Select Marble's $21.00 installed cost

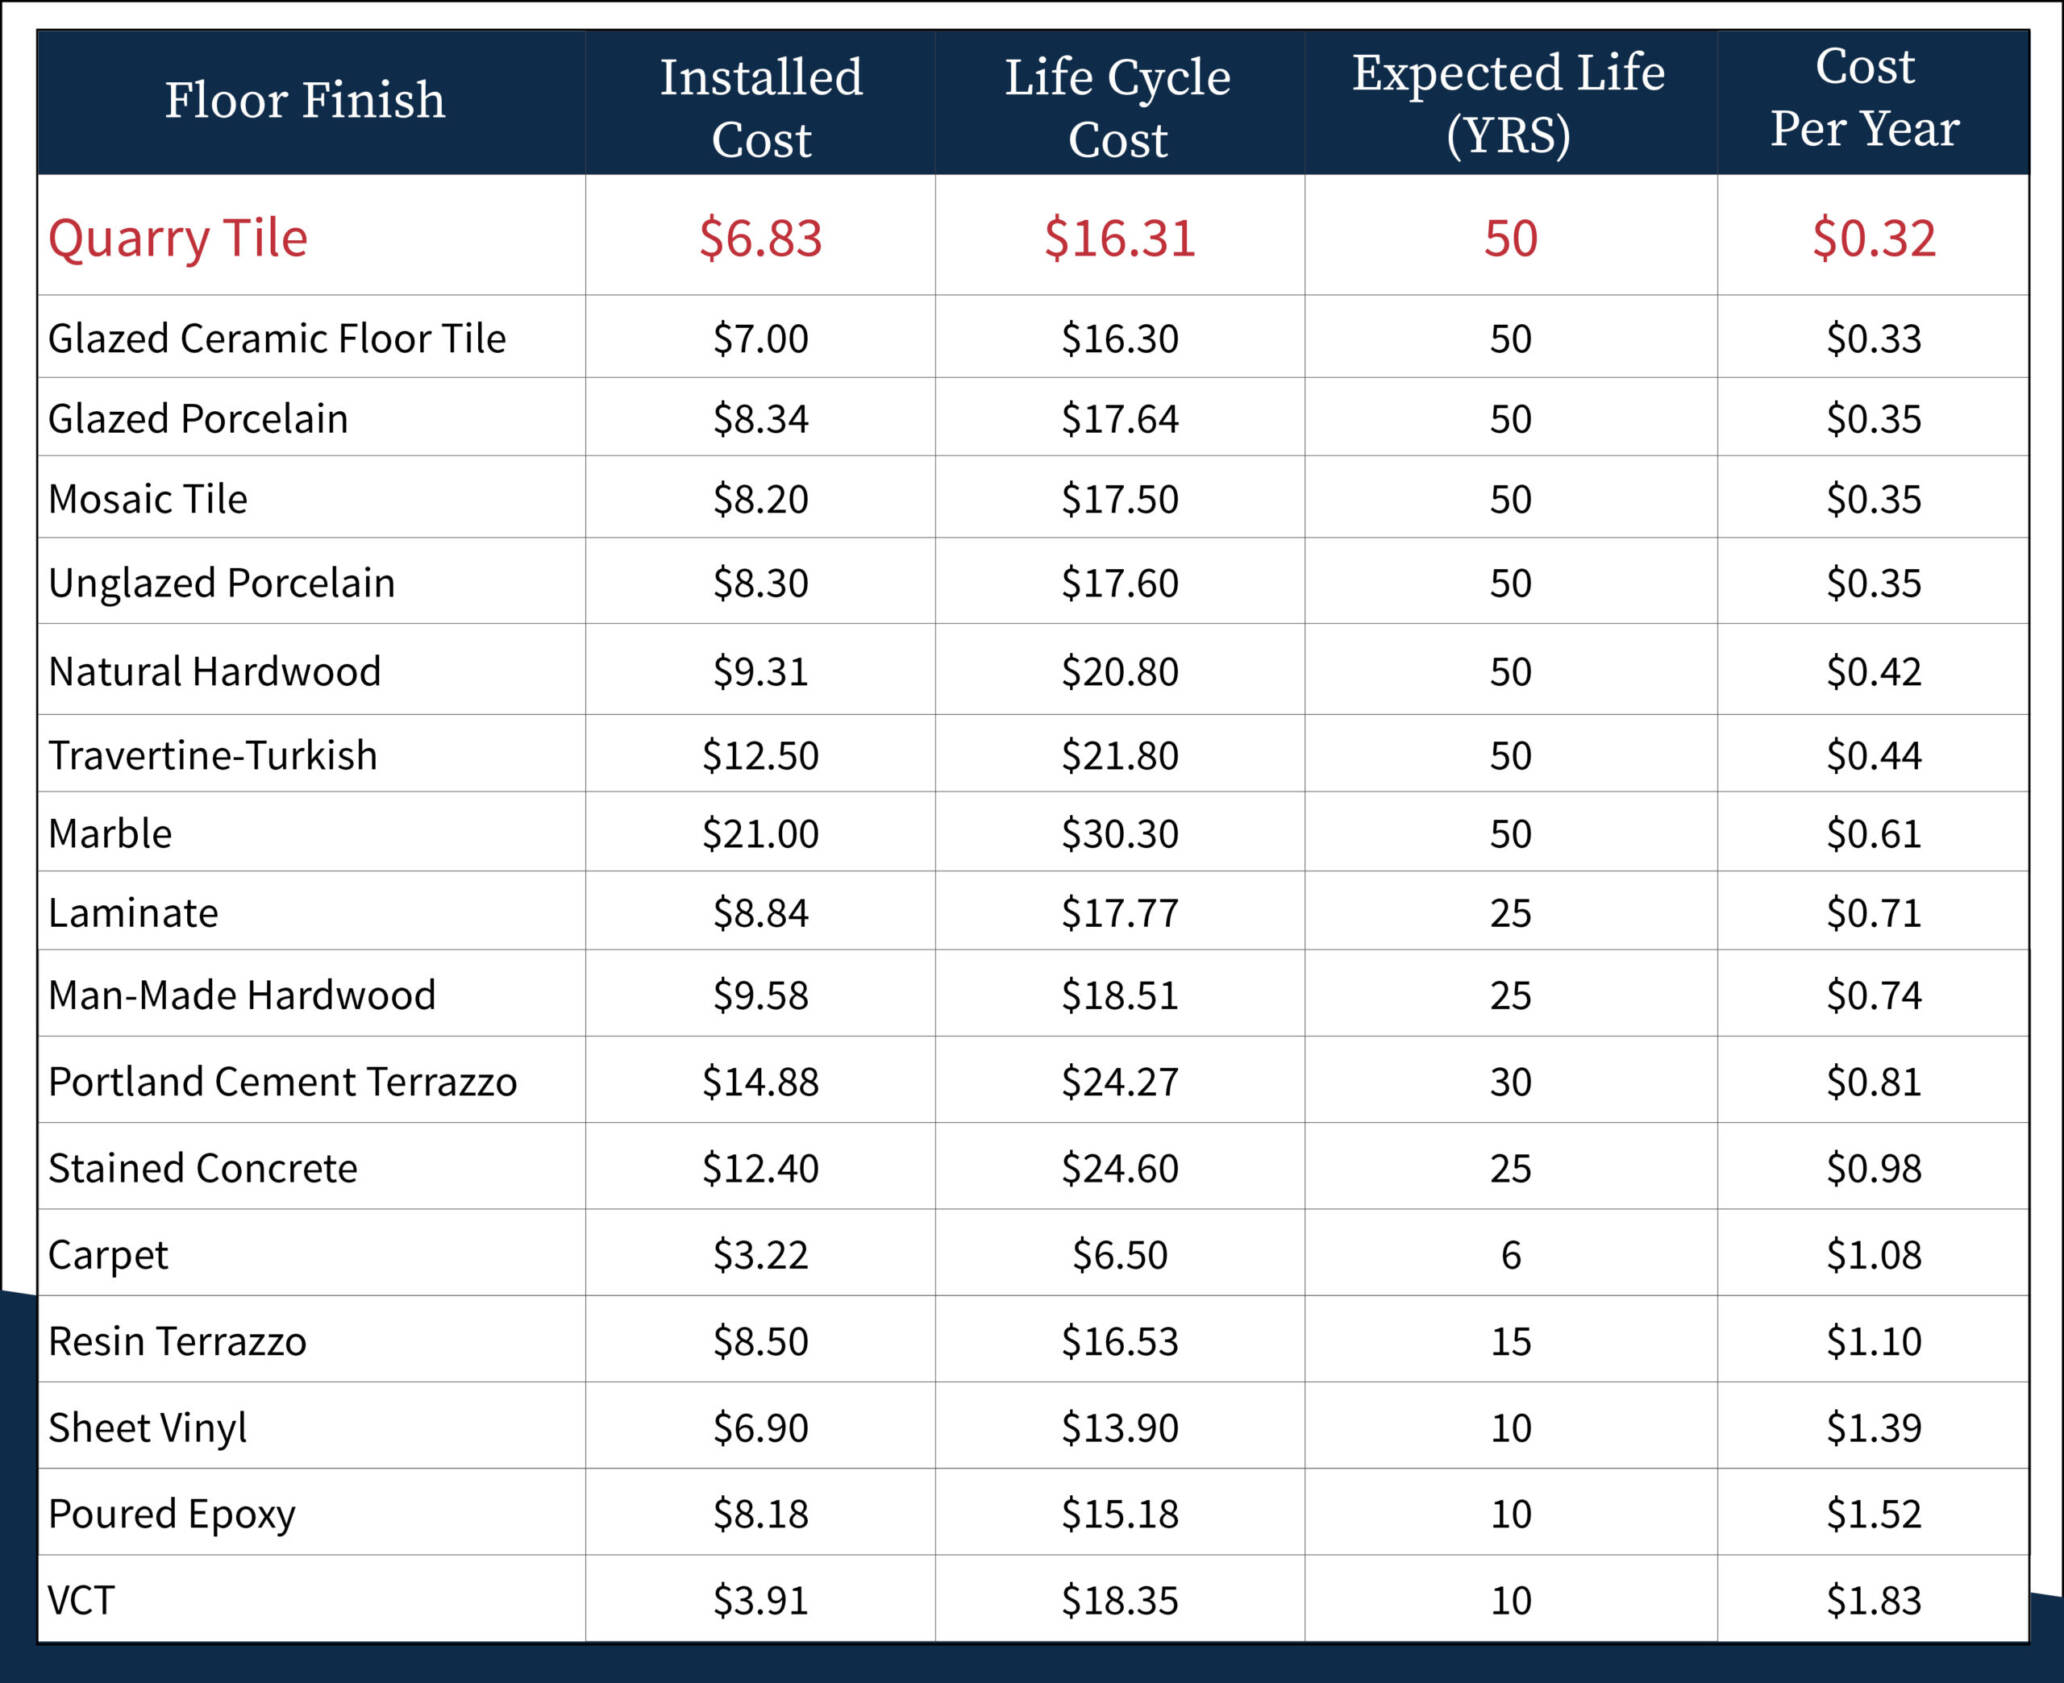coord(760,833)
